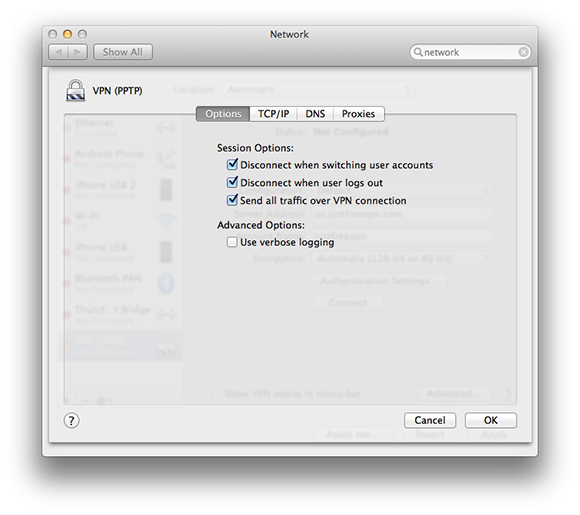580x515 pixels.
Task: Switch to the TCP/IP tab
Action: click(273, 114)
